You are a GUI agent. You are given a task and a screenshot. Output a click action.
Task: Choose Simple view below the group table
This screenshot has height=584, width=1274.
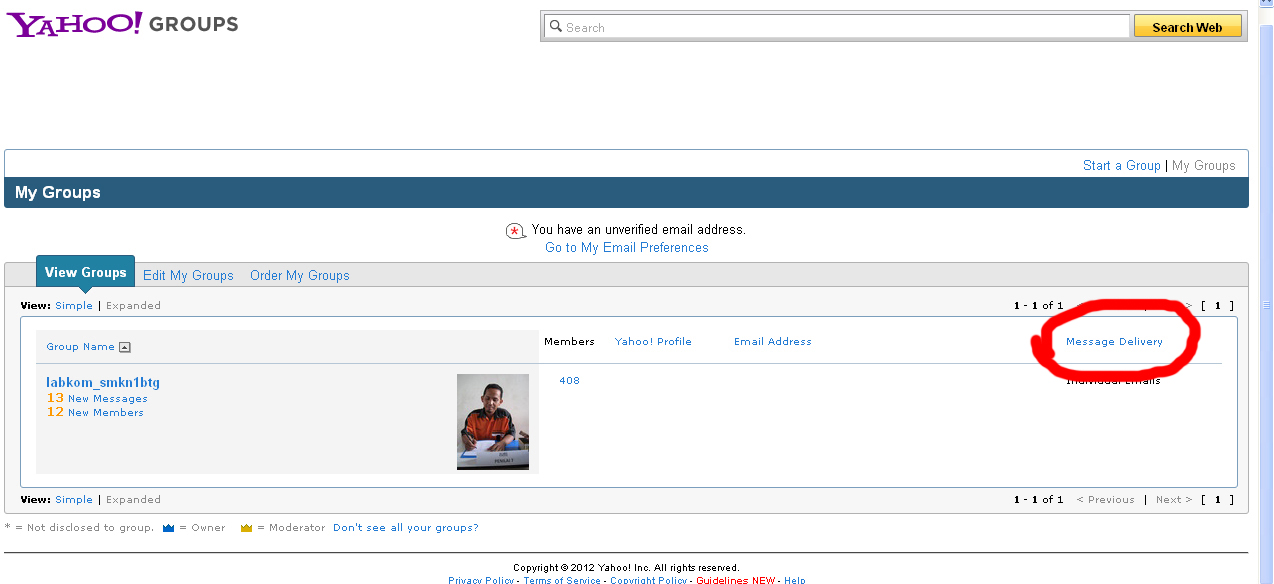pyautogui.click(x=74, y=500)
